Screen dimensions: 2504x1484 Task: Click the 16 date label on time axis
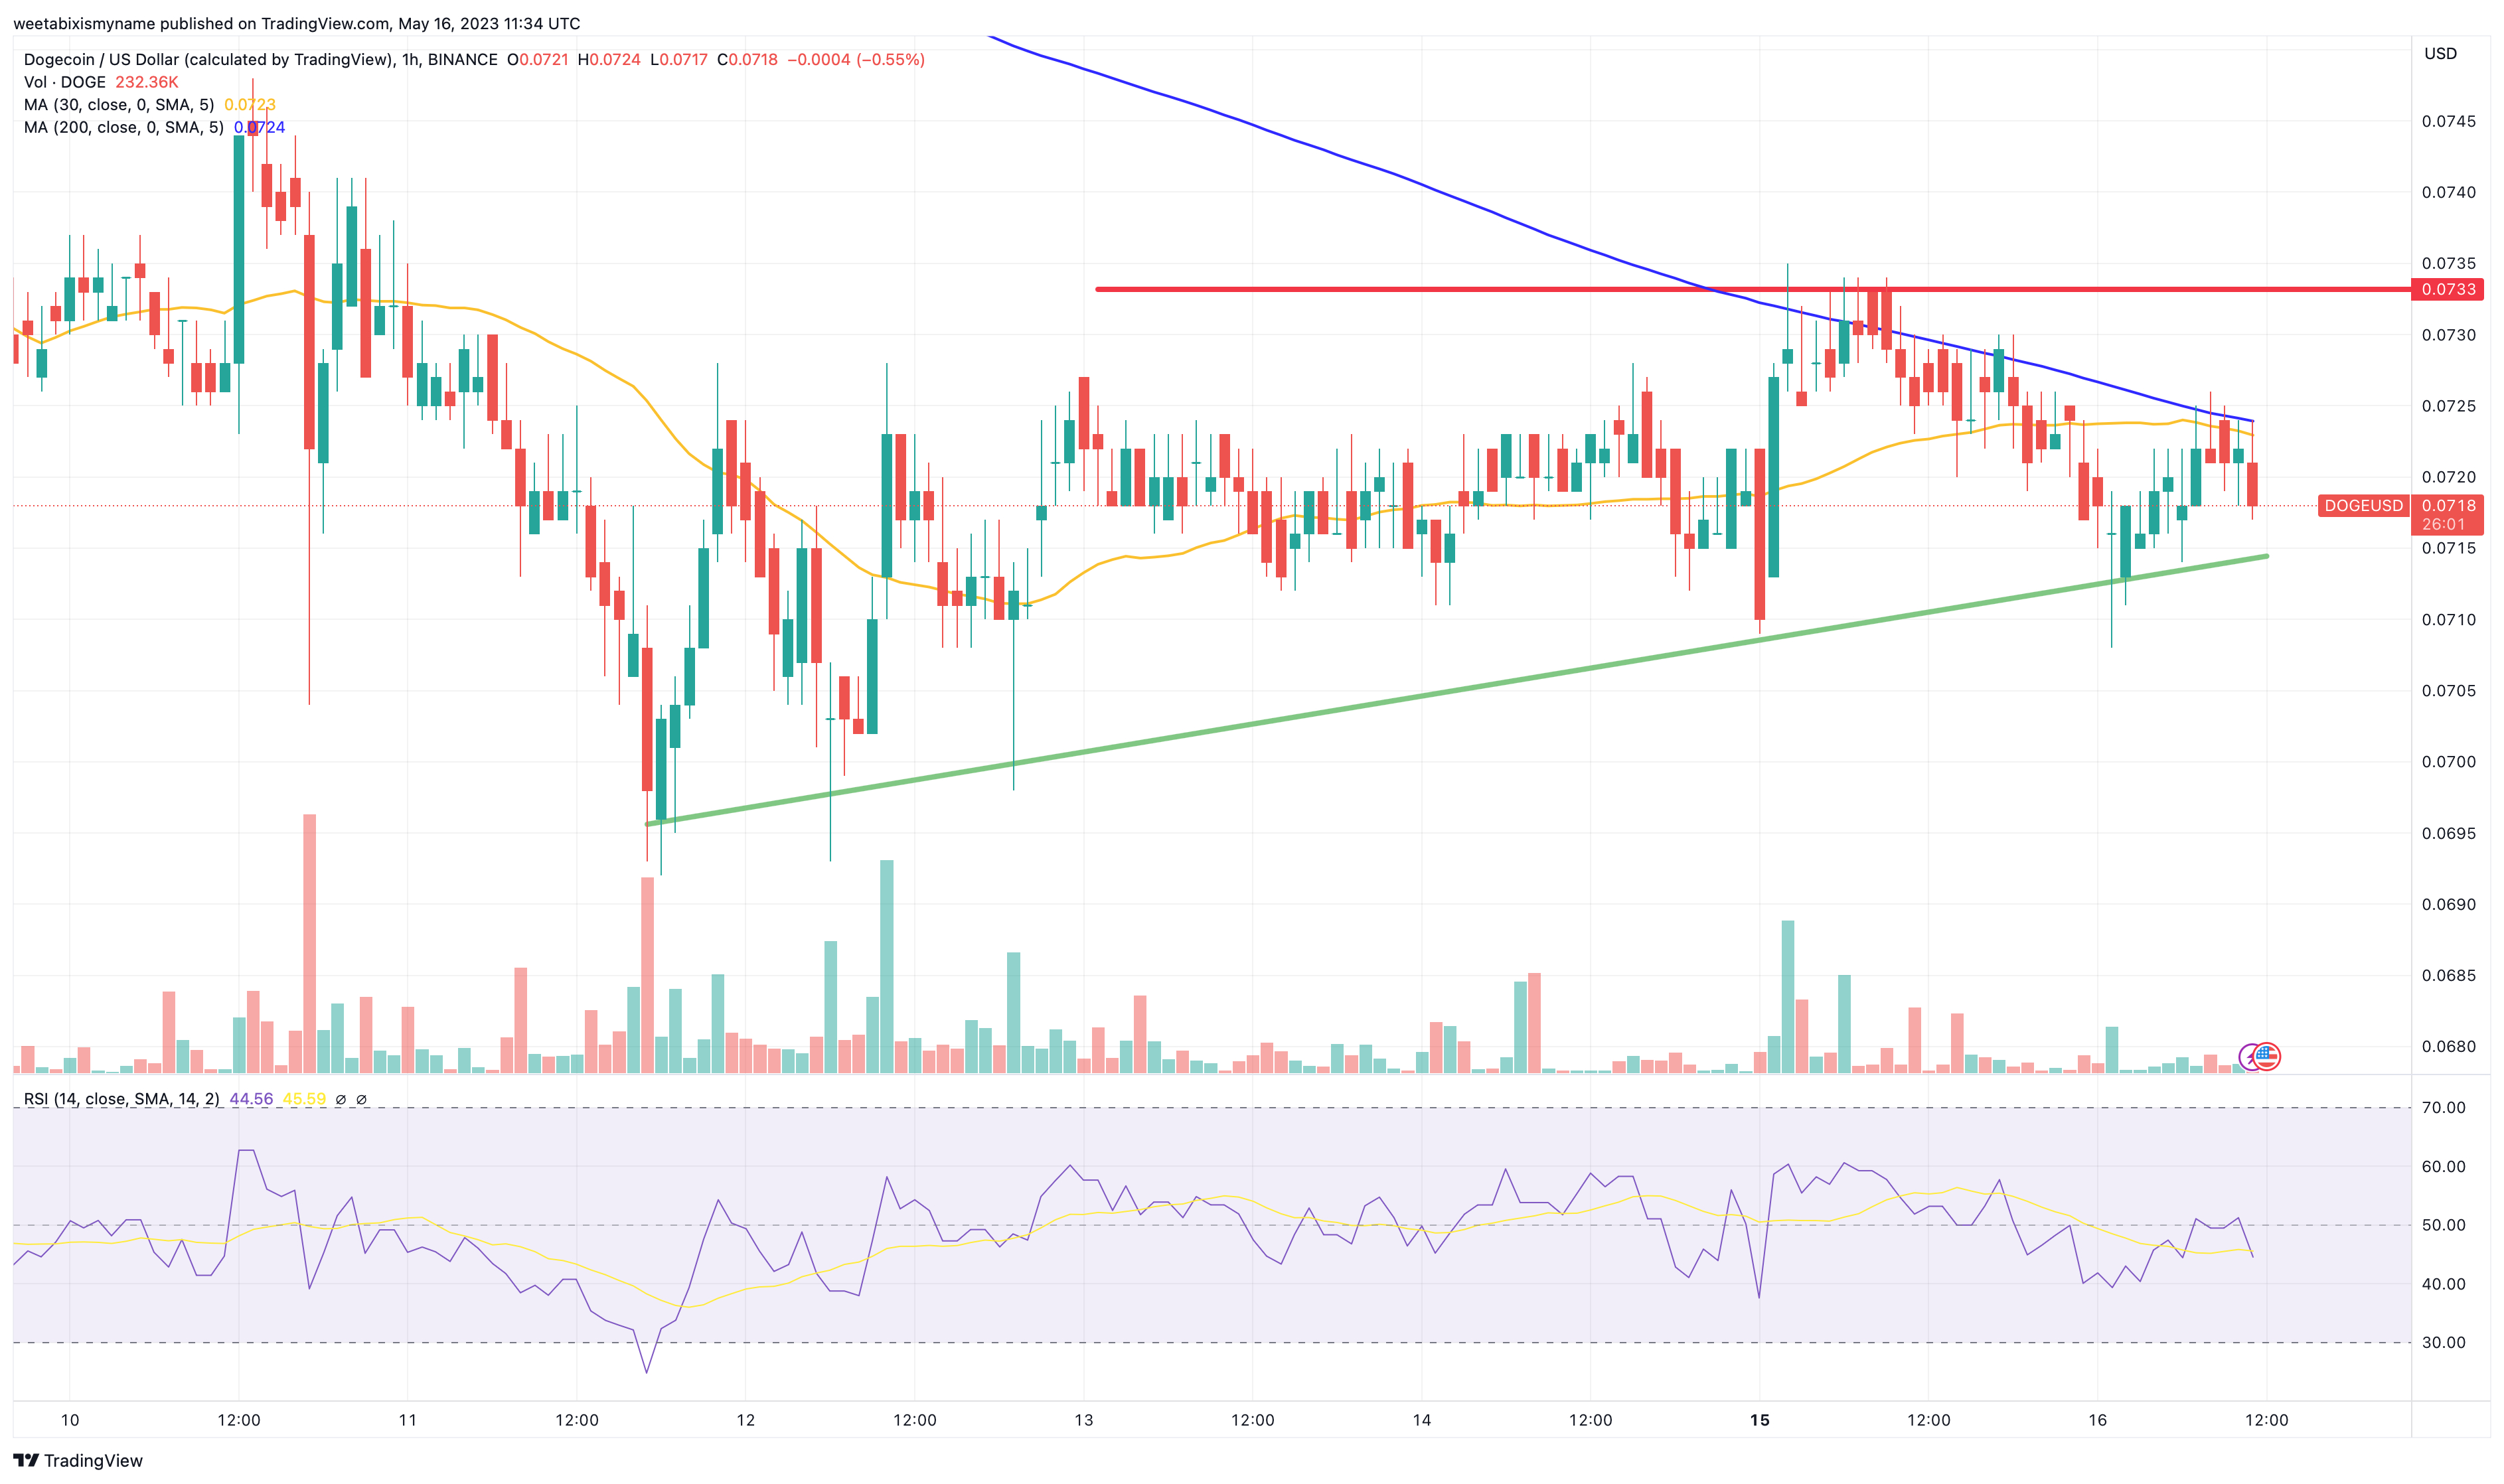coord(2098,1420)
